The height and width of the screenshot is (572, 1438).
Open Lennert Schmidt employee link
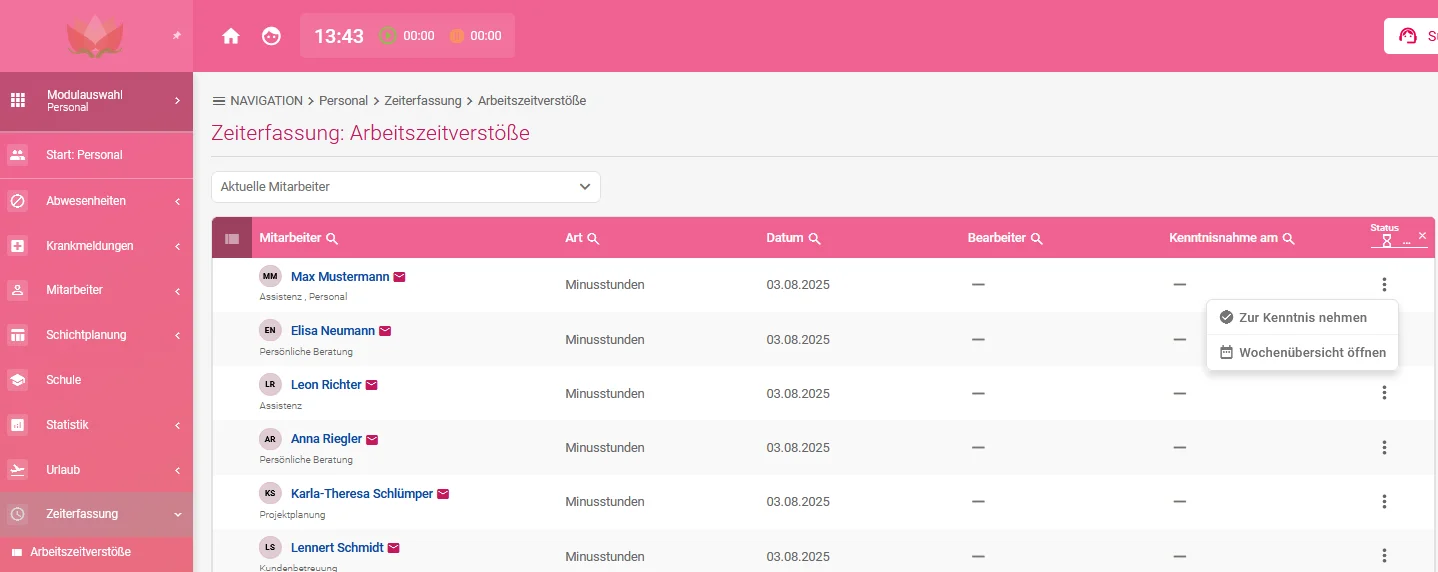[x=337, y=548]
